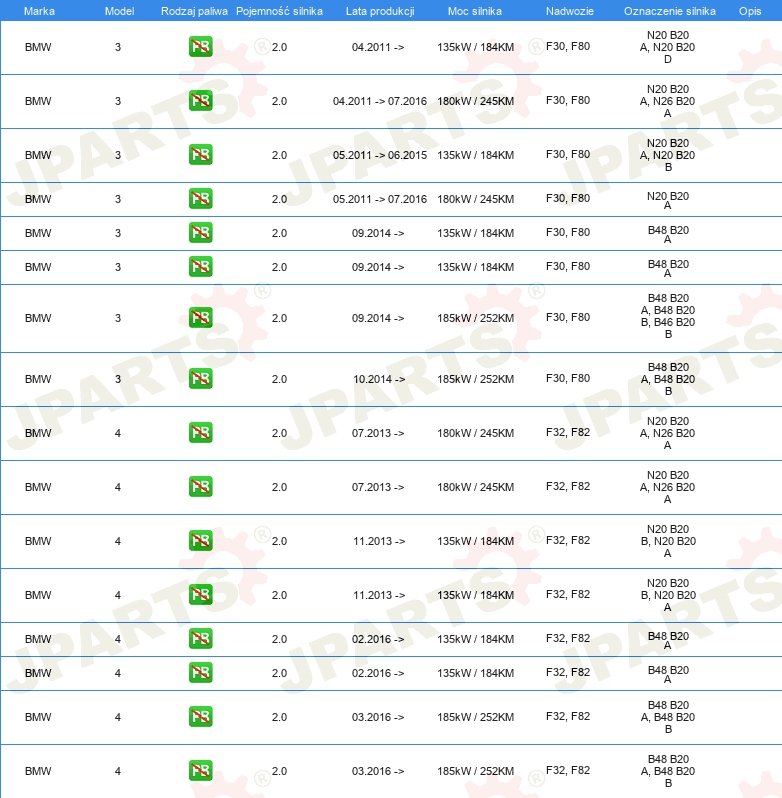Click the Rodzaj paliwa column header

[194, 11]
